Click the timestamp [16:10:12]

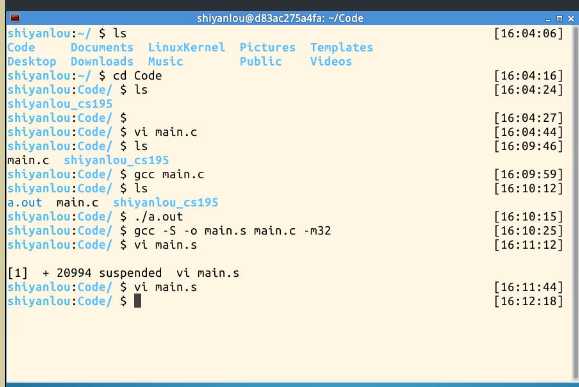click(x=528, y=188)
